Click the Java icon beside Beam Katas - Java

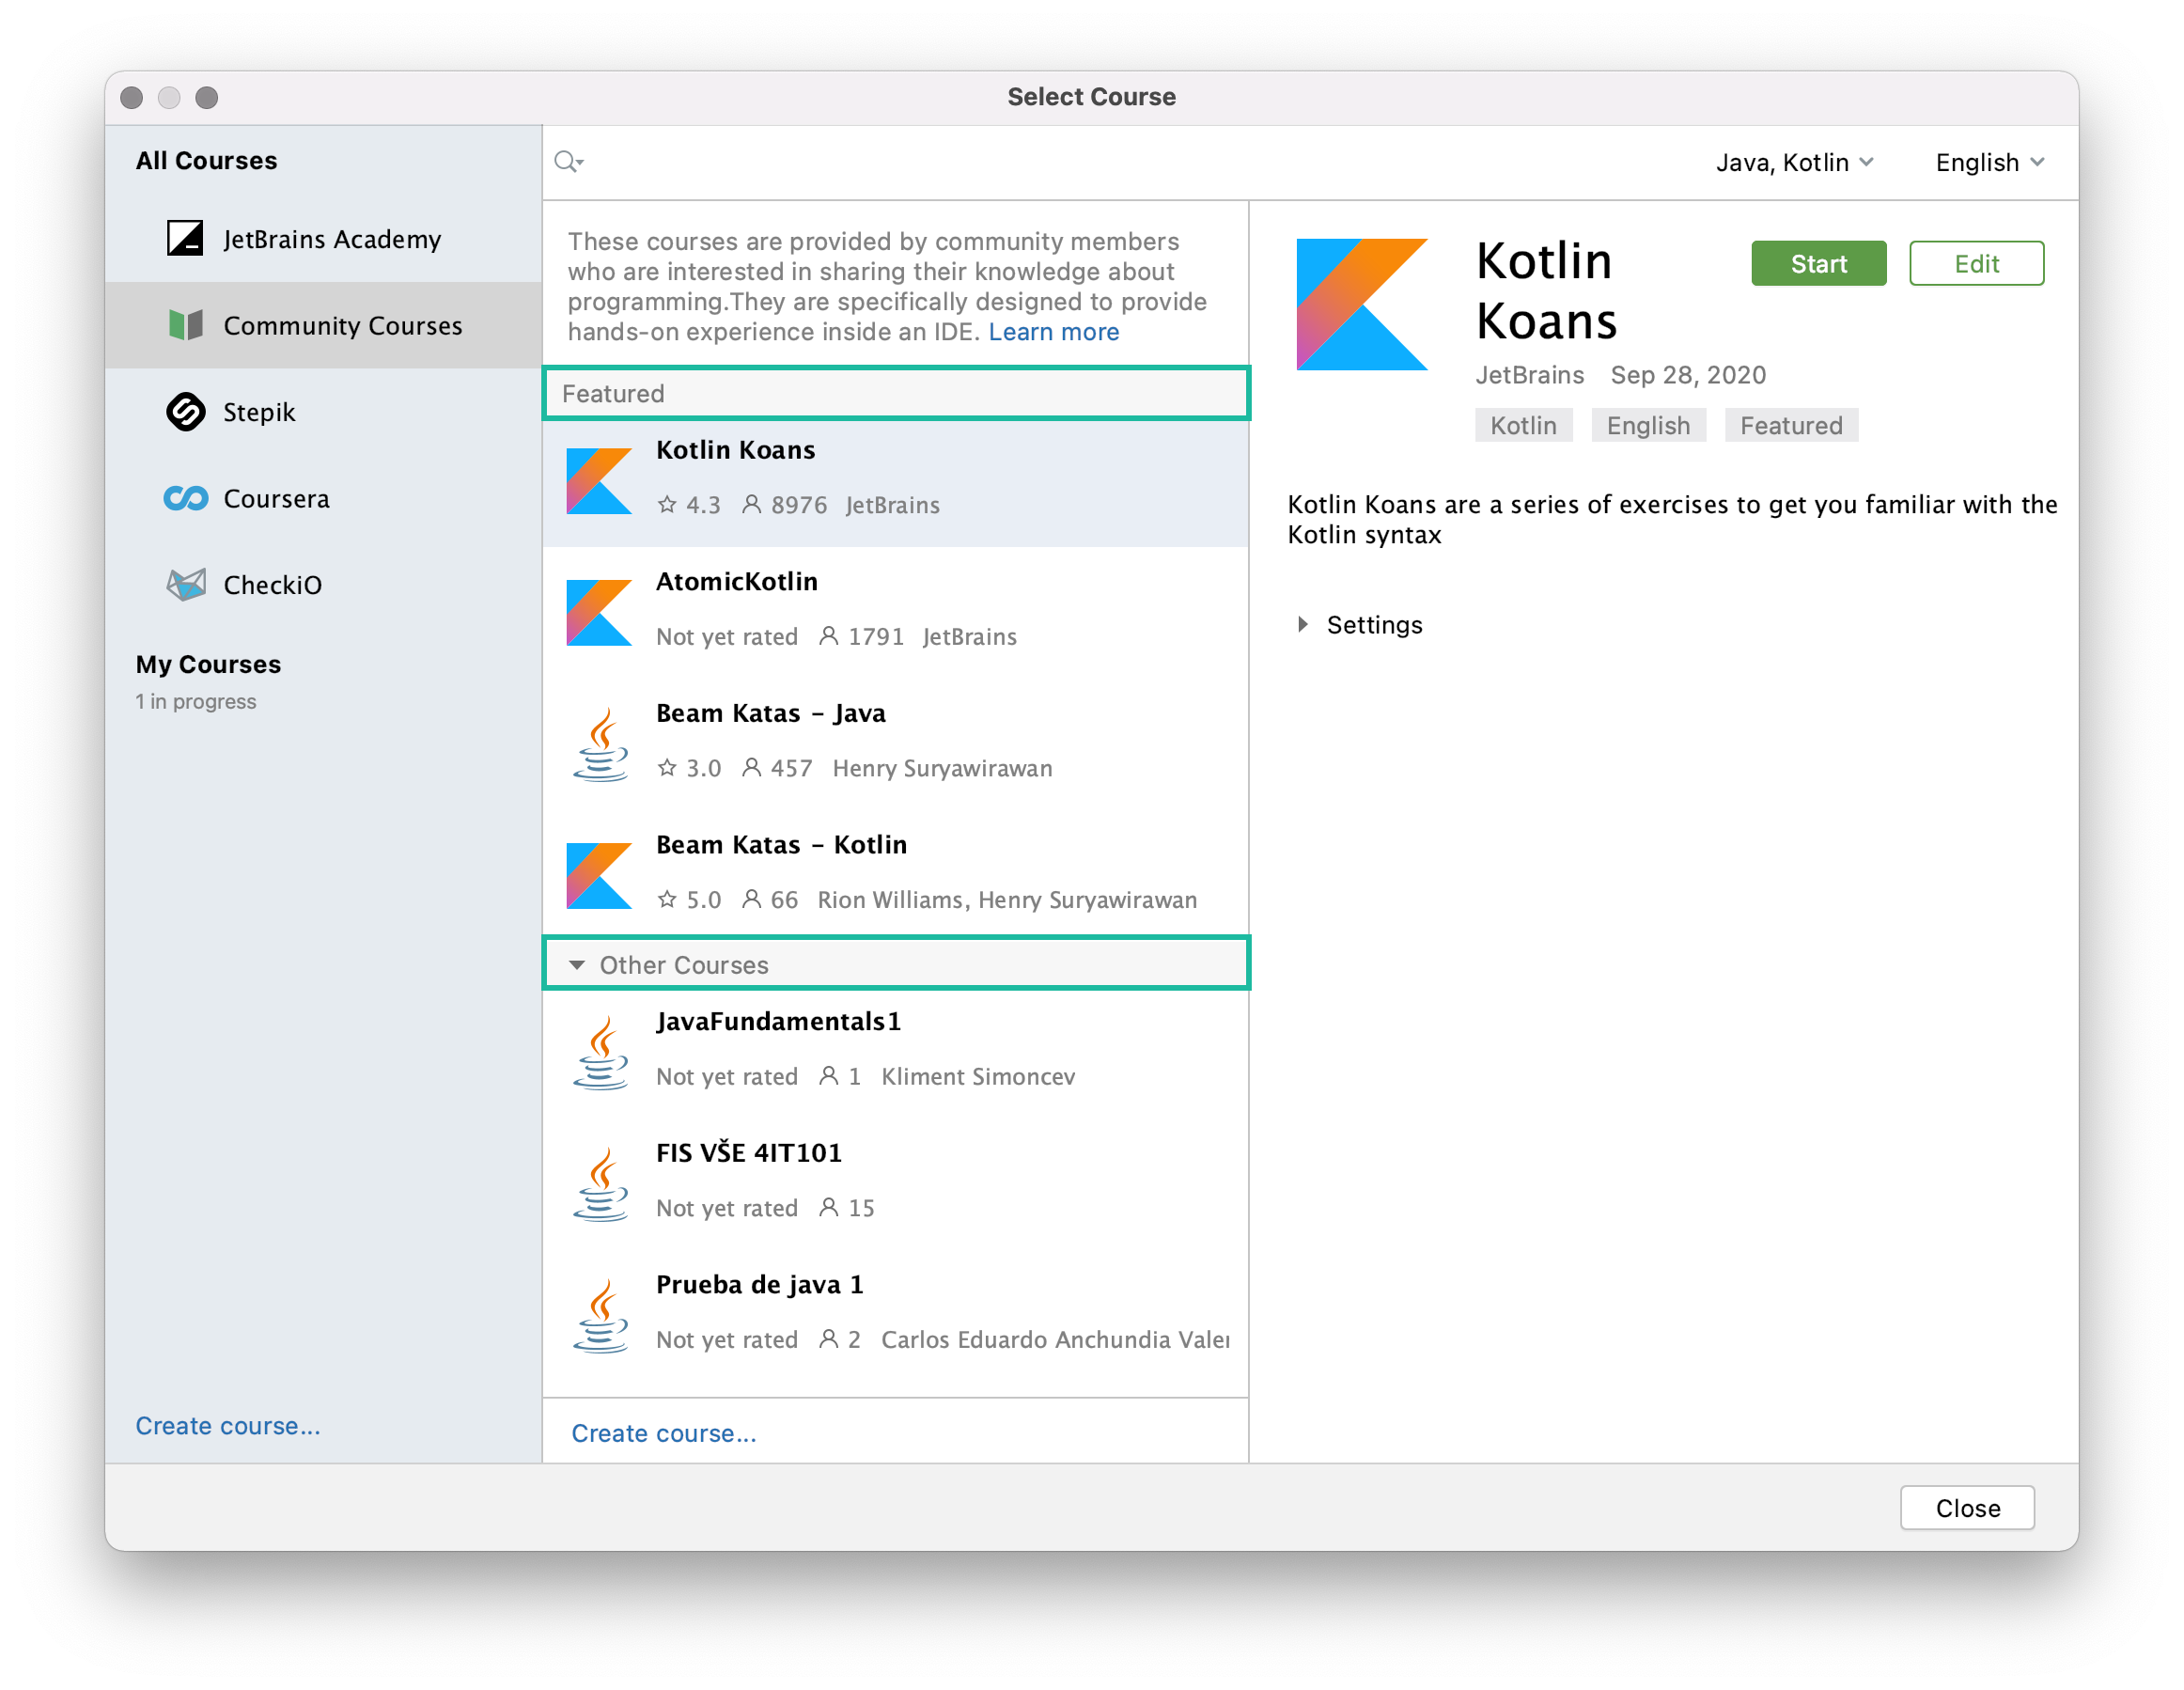600,742
